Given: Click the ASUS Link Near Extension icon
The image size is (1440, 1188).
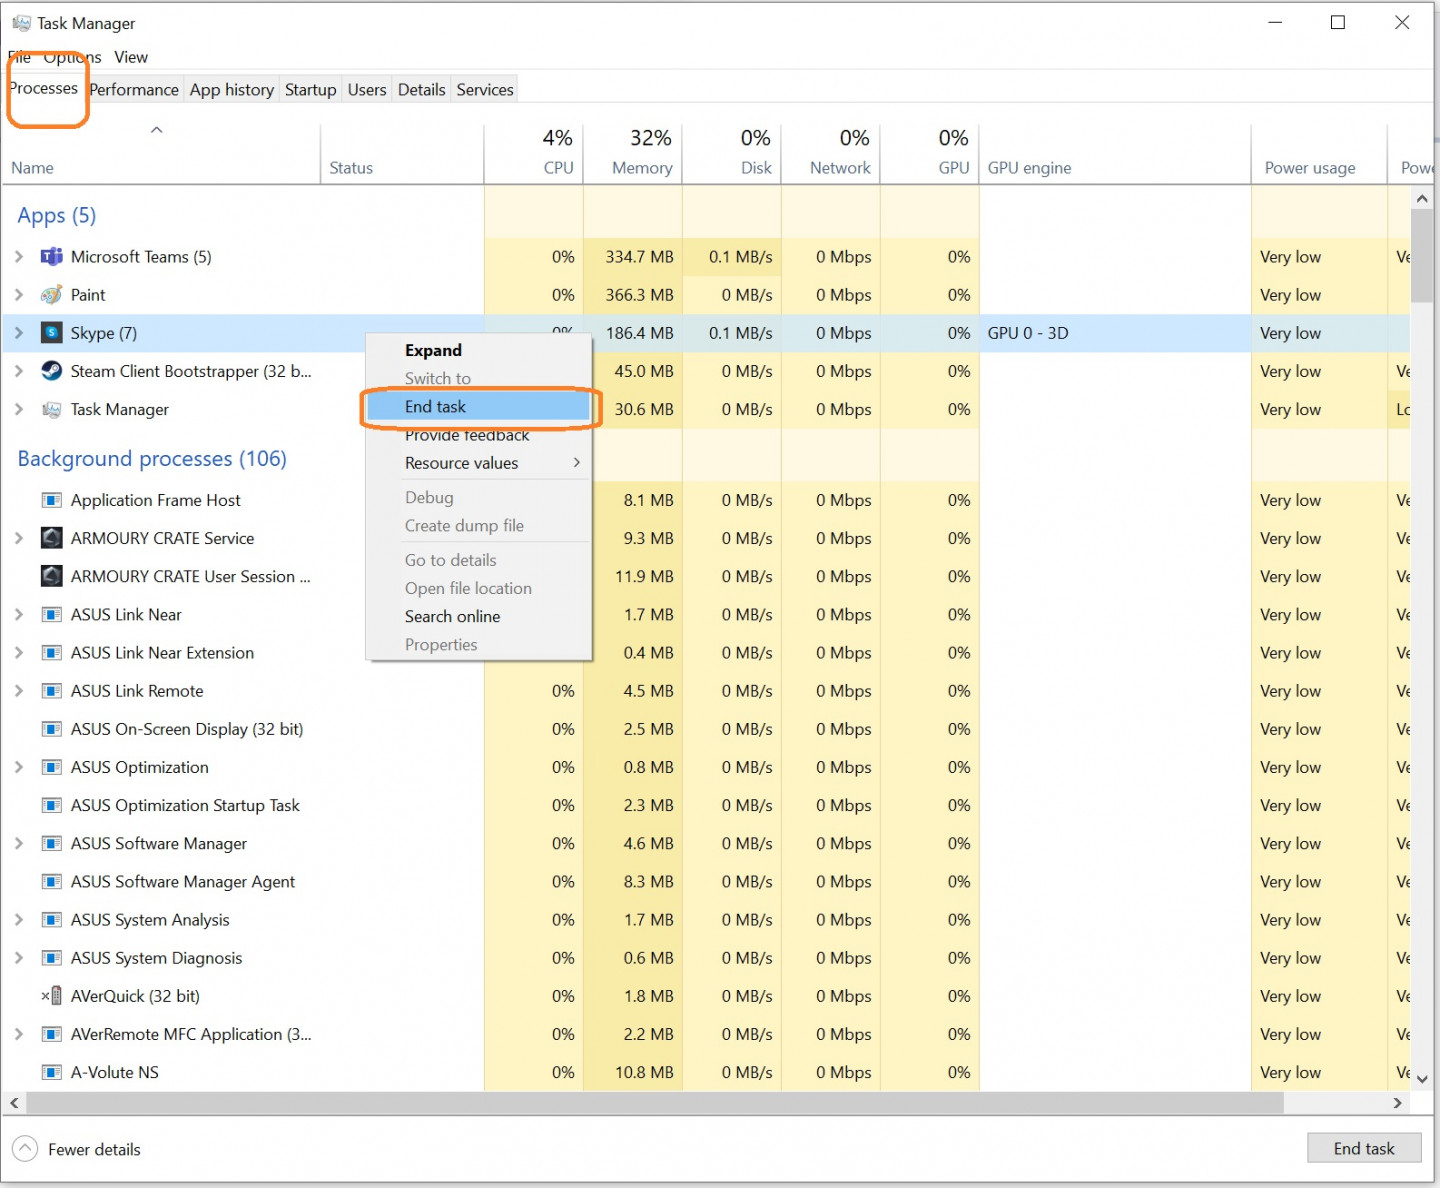Looking at the screenshot, I should pos(51,653).
